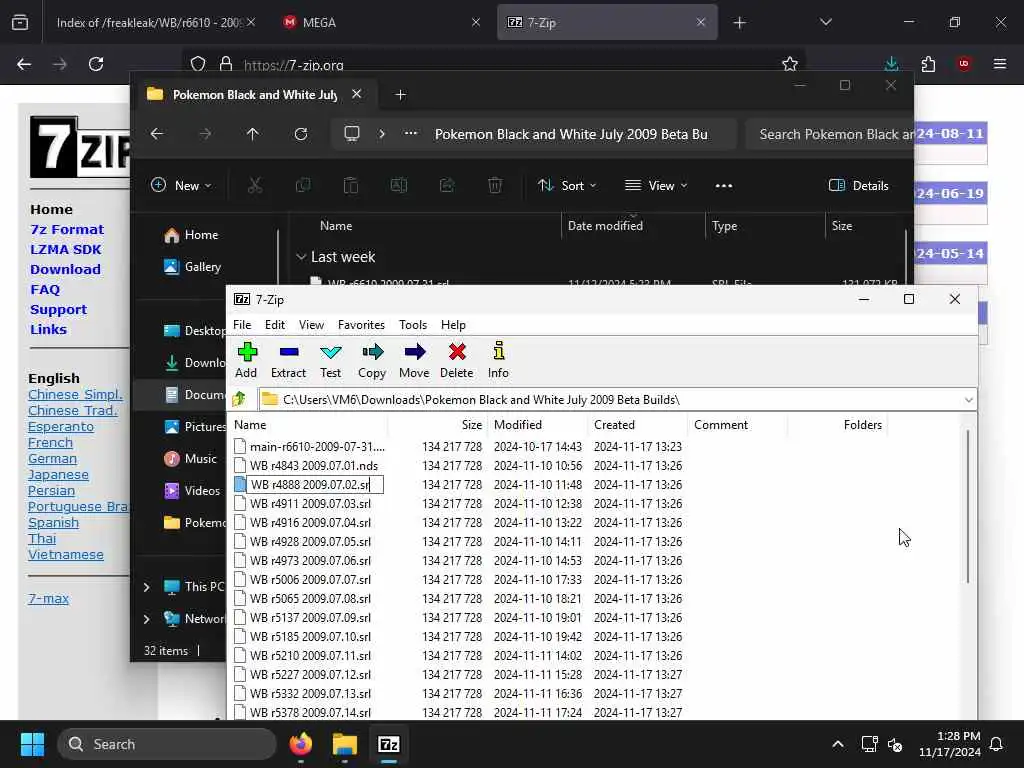Click the Explorer search box

pos(829,134)
